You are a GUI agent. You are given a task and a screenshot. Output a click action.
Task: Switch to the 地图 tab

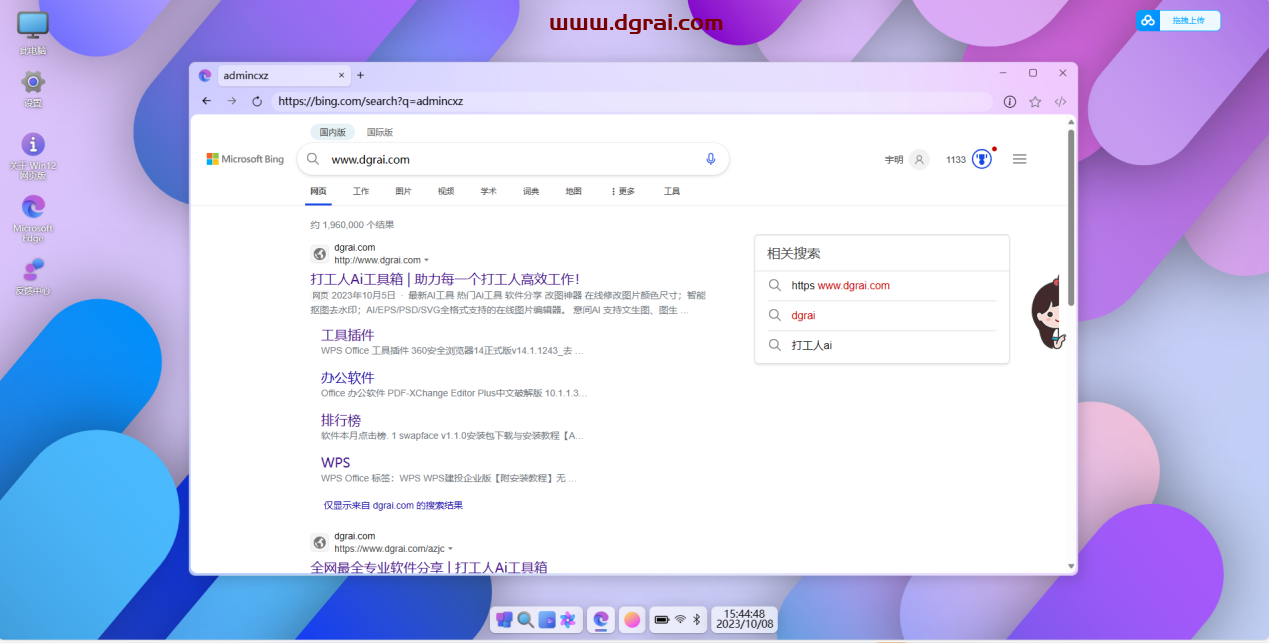(573, 191)
